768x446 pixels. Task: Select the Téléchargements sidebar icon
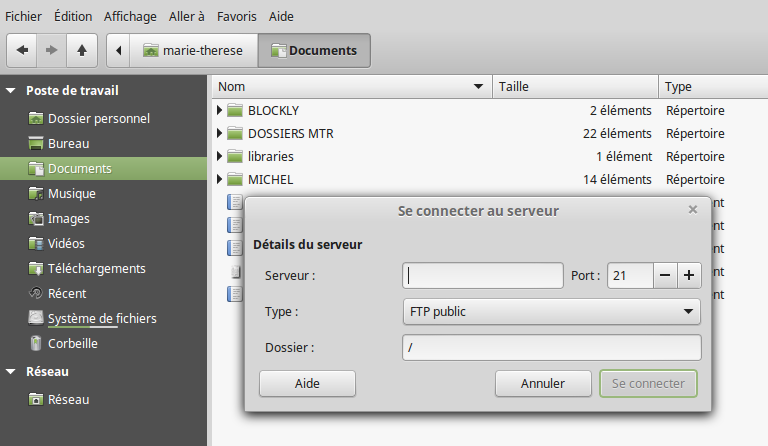(x=36, y=268)
